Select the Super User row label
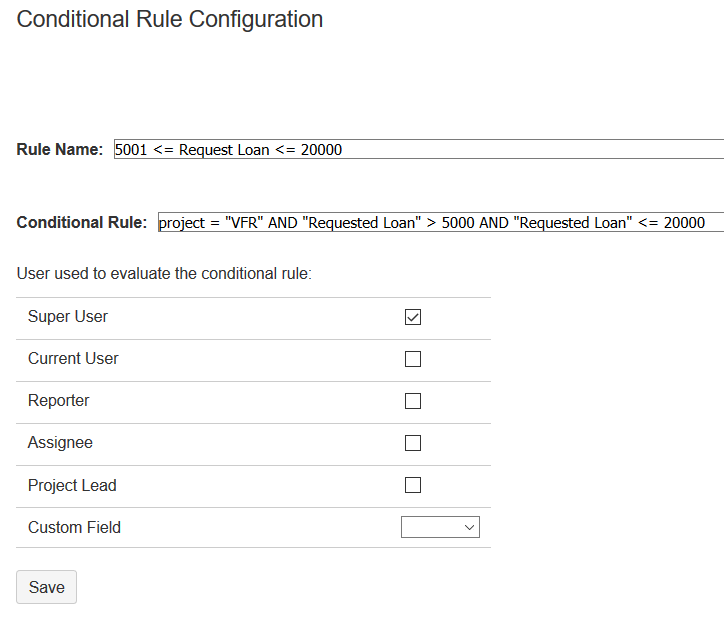The image size is (724, 625). click(68, 317)
